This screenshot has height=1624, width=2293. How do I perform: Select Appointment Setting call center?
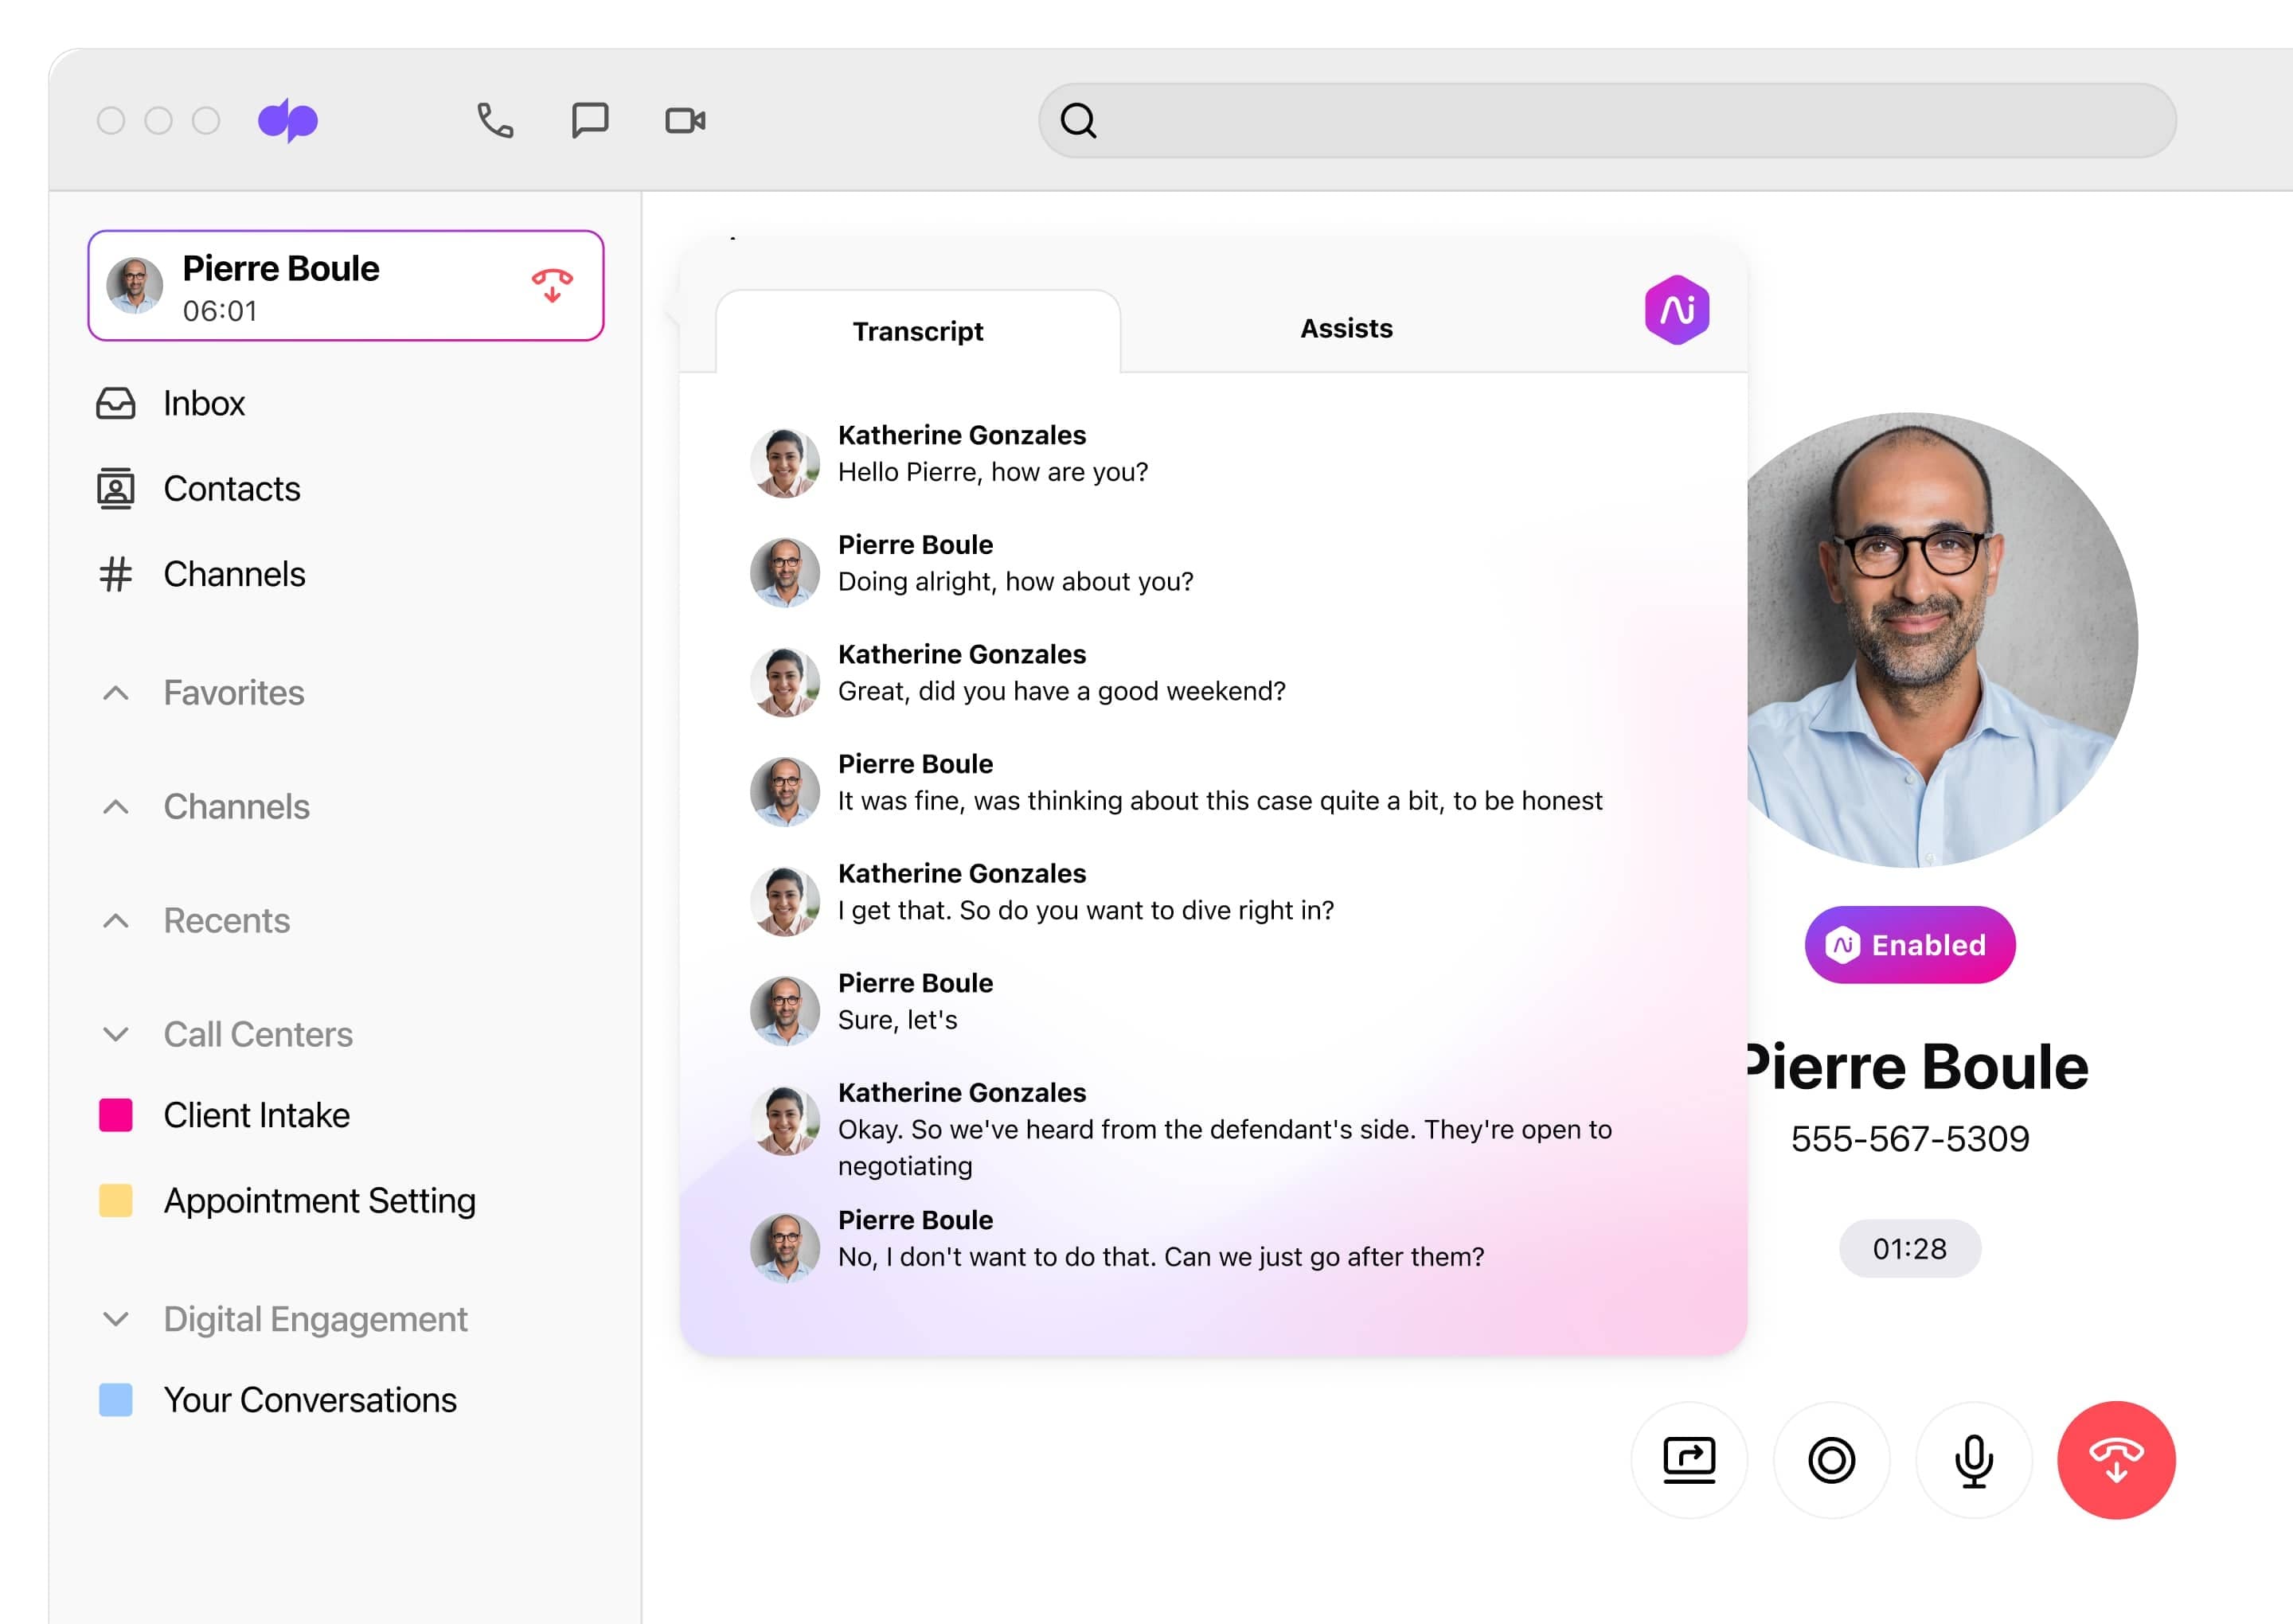point(318,1200)
